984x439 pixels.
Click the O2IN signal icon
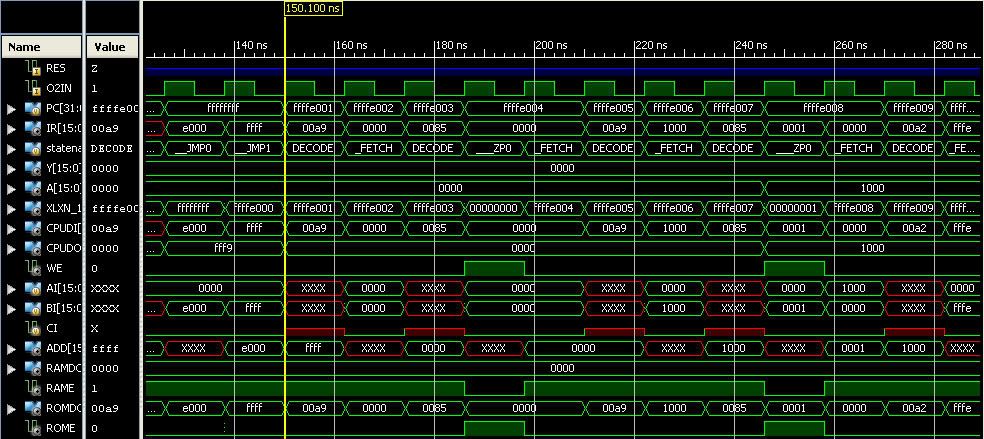pos(31,88)
